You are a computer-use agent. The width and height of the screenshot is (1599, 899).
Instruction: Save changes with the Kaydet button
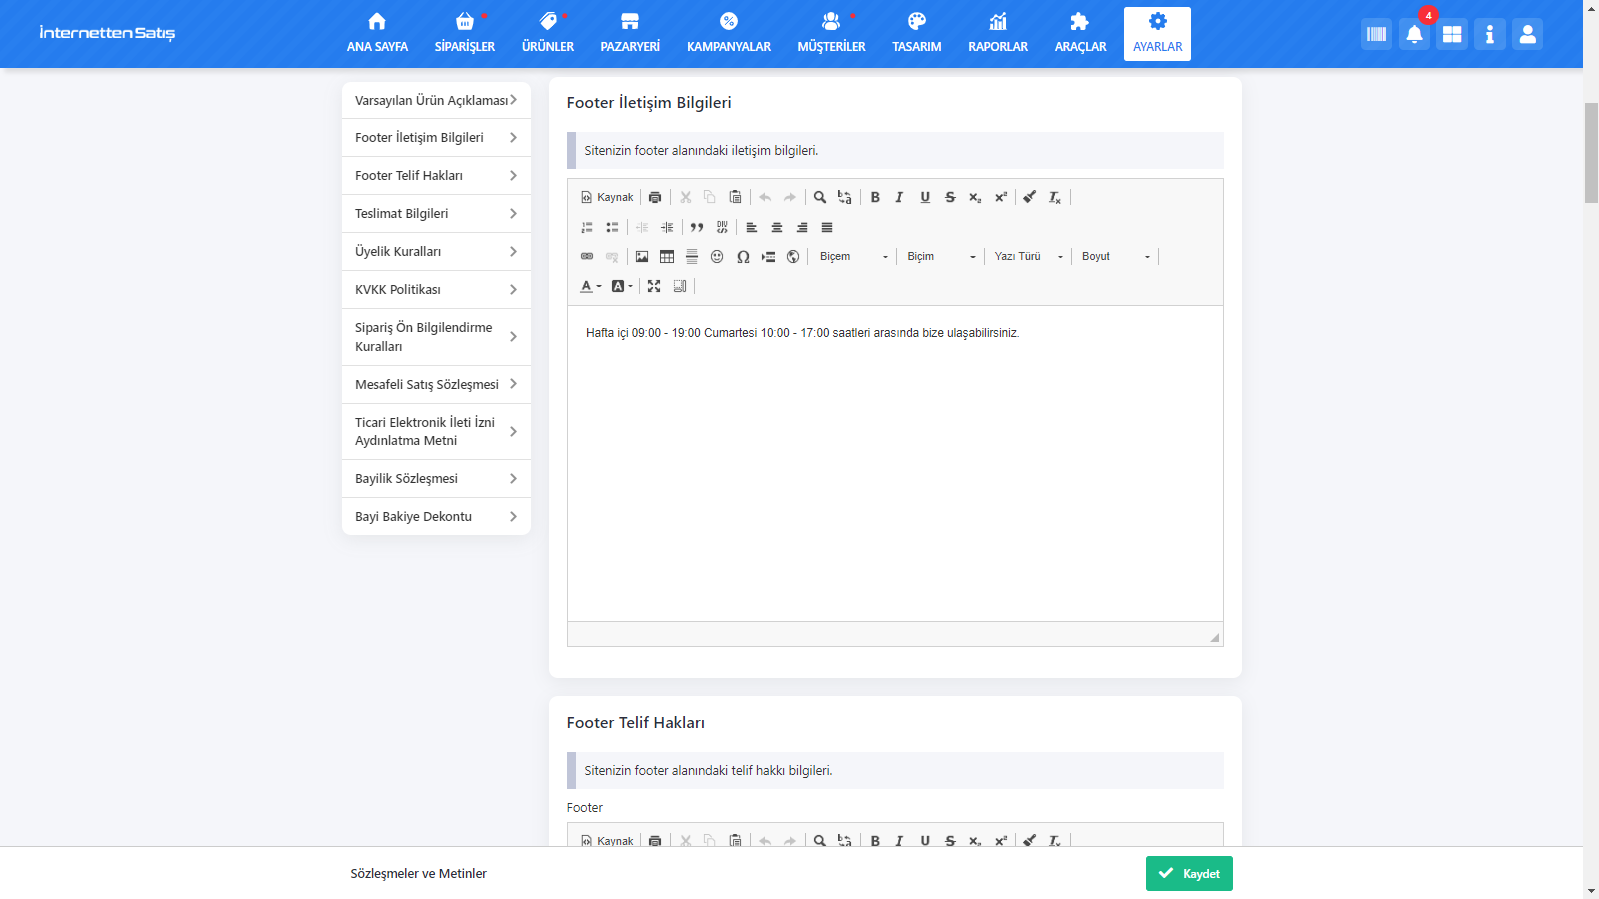(1189, 873)
